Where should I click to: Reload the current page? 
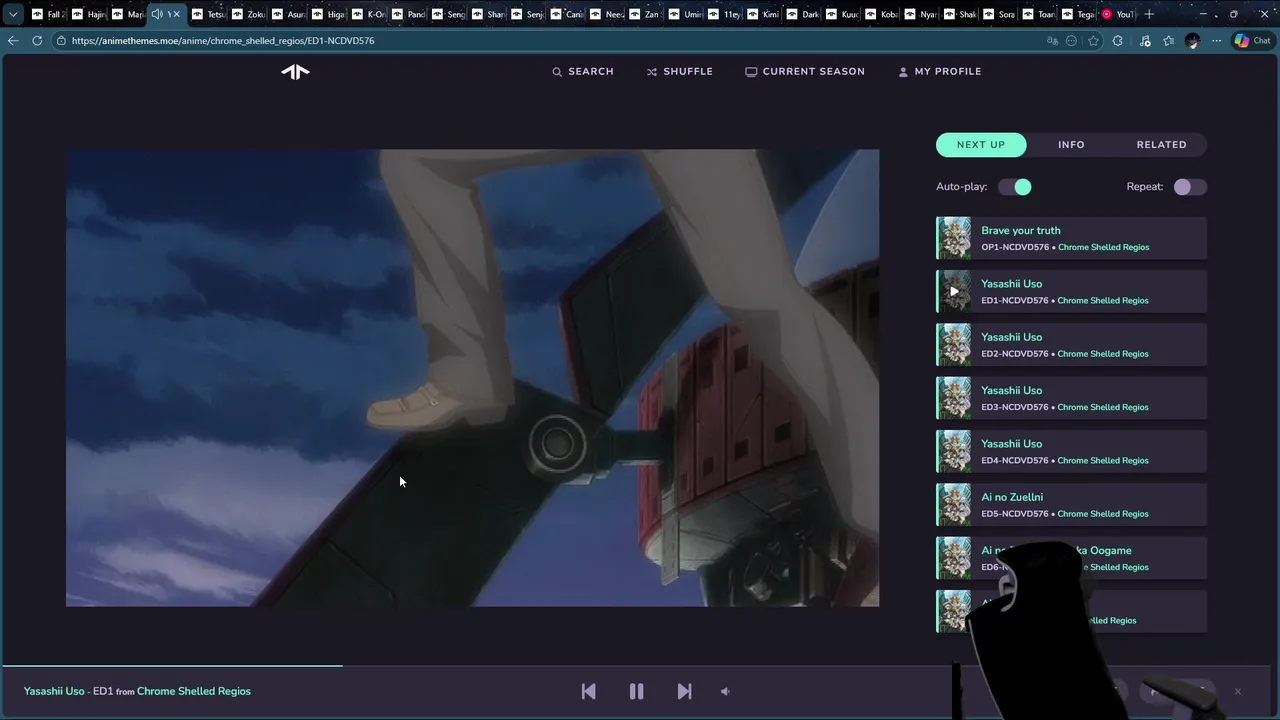37,41
